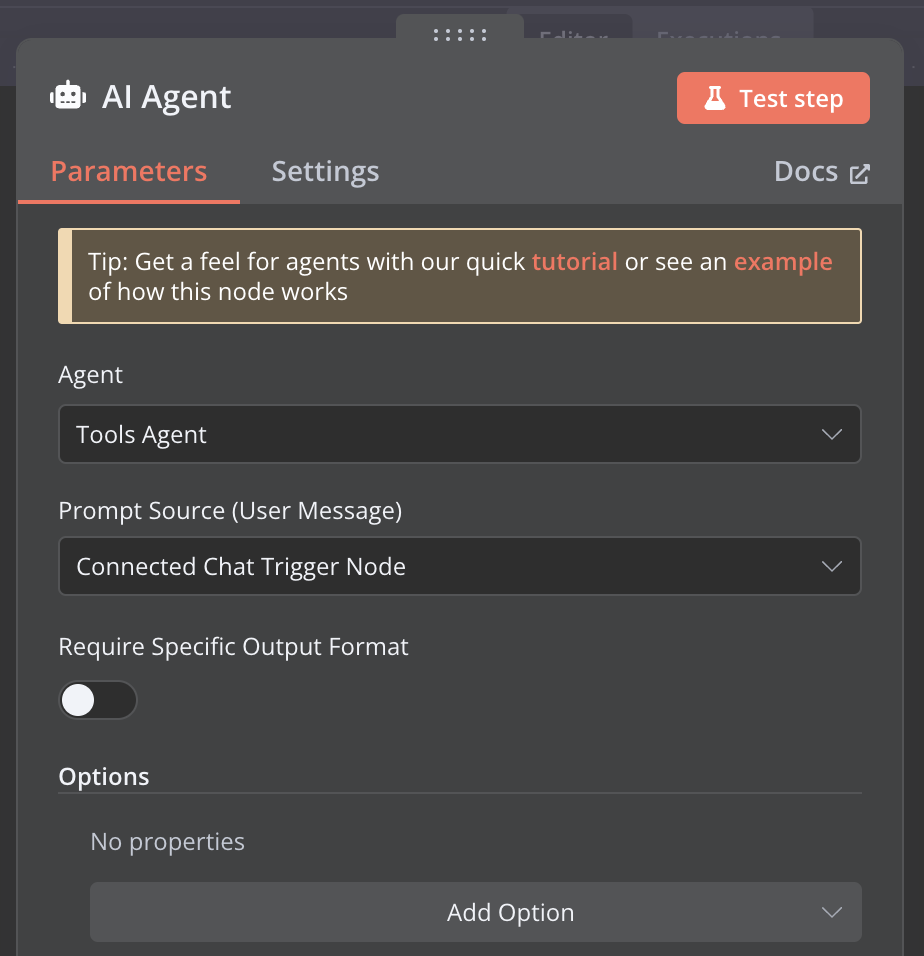This screenshot has width=924, height=956.
Task: Click the external link icon next to Docs
Action: point(859,173)
